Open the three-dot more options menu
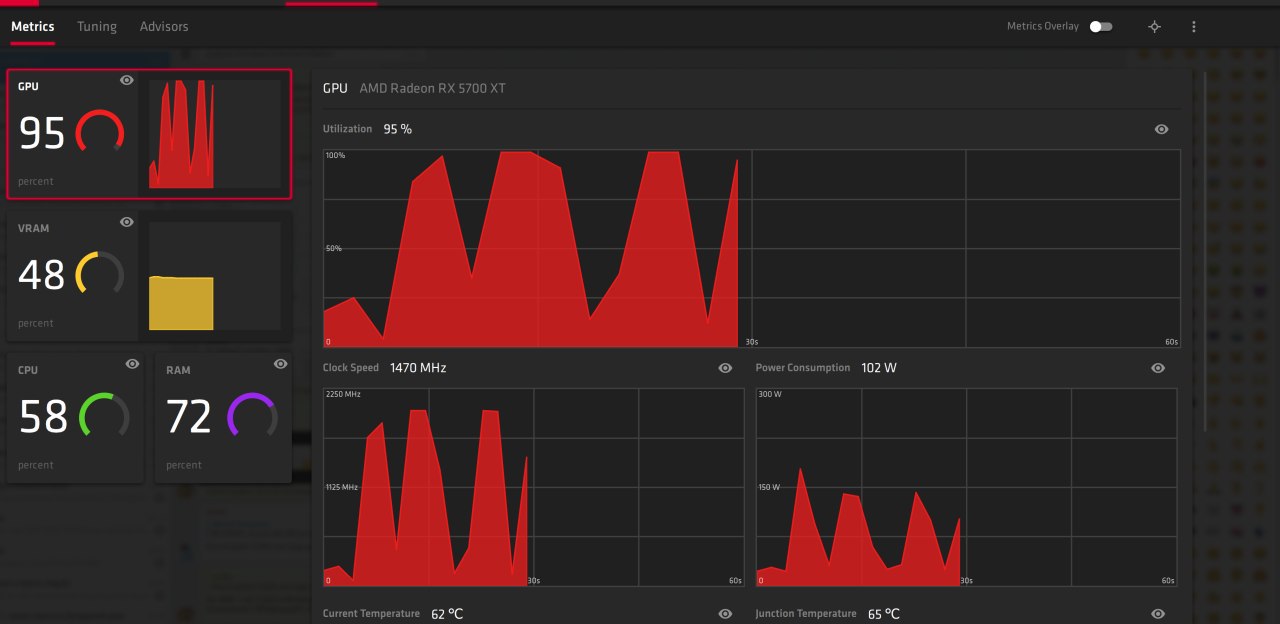 [x=1194, y=26]
